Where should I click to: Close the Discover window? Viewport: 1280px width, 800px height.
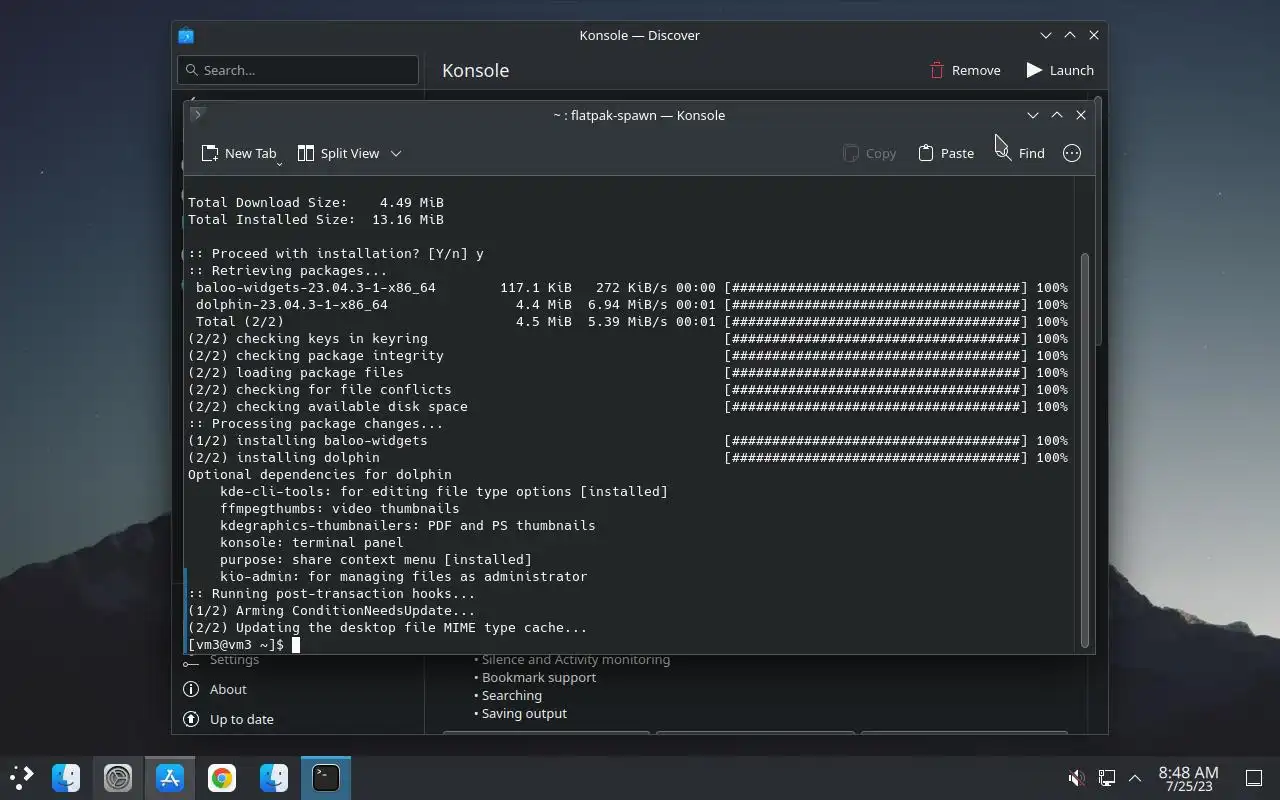coord(1094,35)
